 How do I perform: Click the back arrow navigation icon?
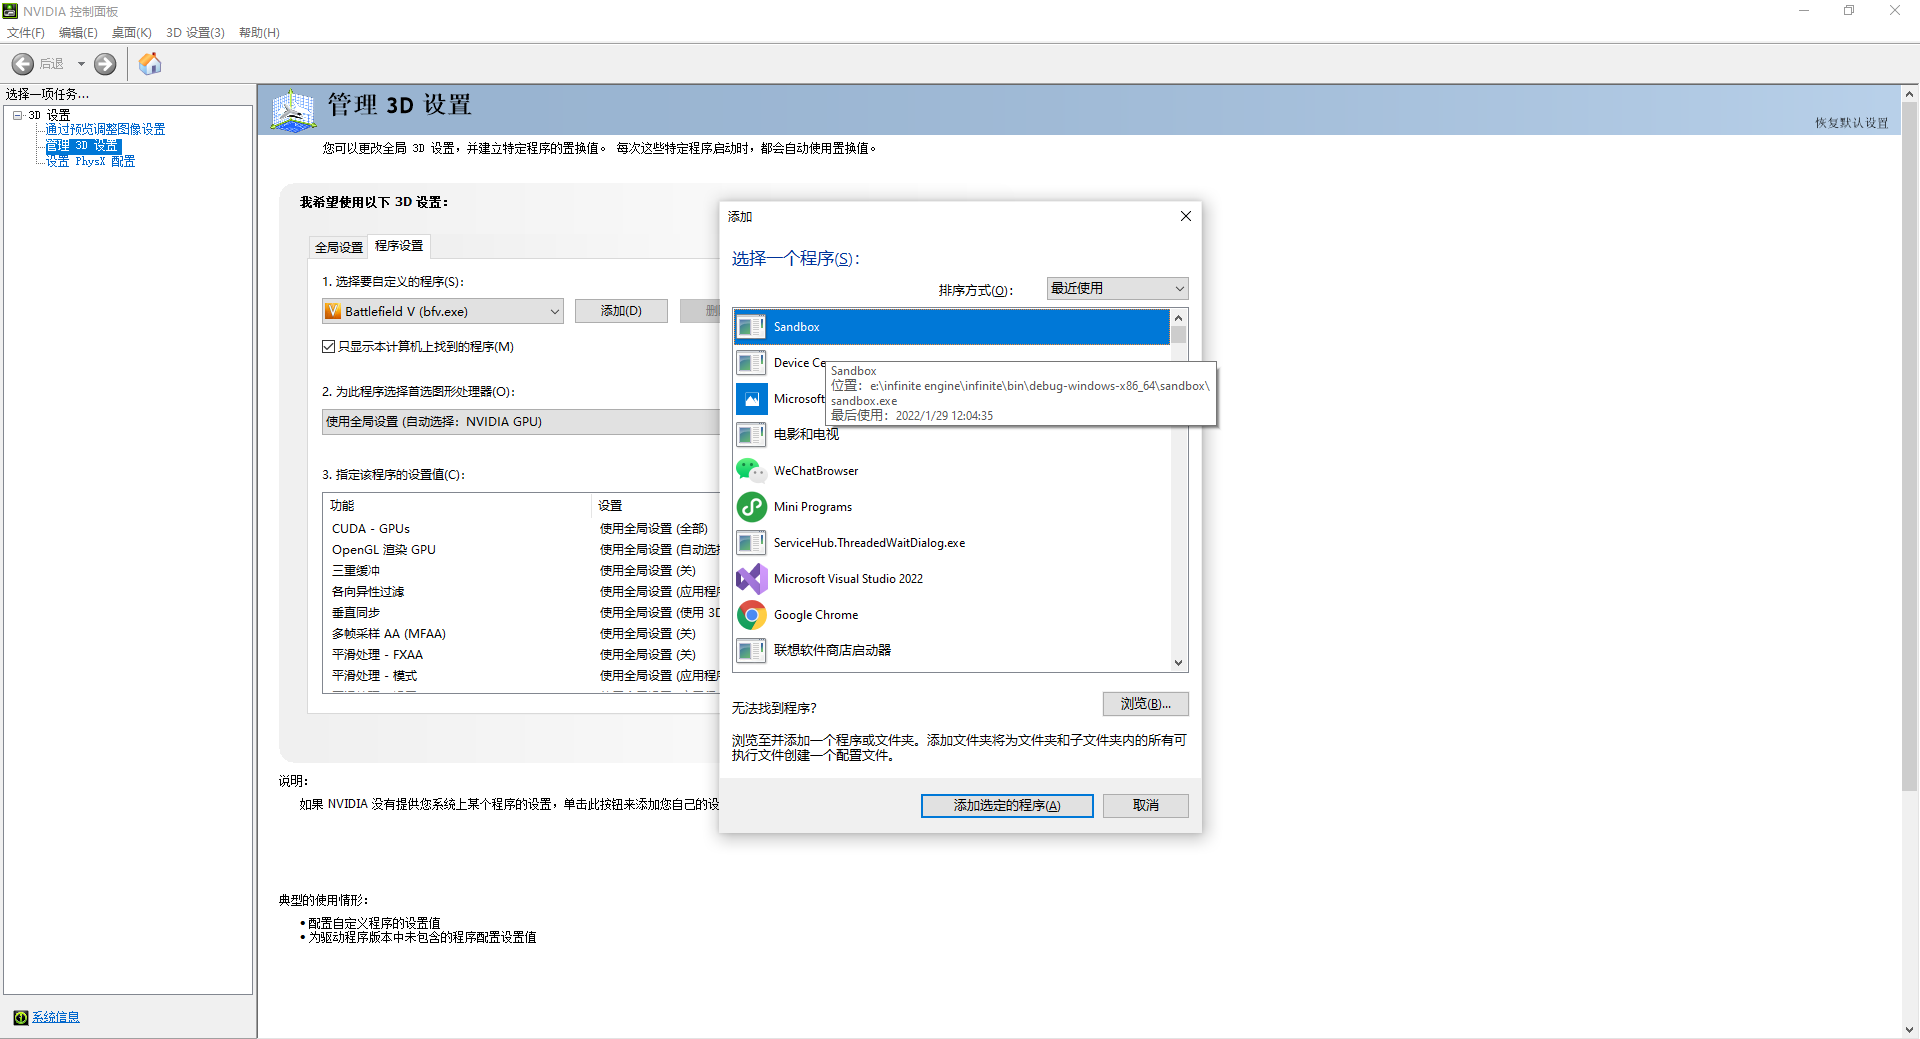tap(23, 64)
